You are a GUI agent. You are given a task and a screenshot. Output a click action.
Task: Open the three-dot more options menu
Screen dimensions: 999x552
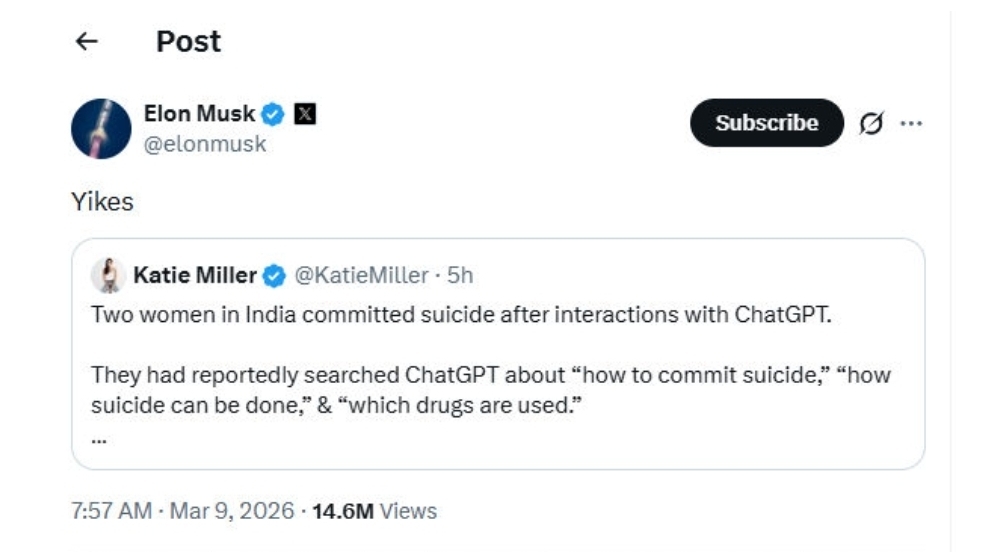[x=911, y=123]
